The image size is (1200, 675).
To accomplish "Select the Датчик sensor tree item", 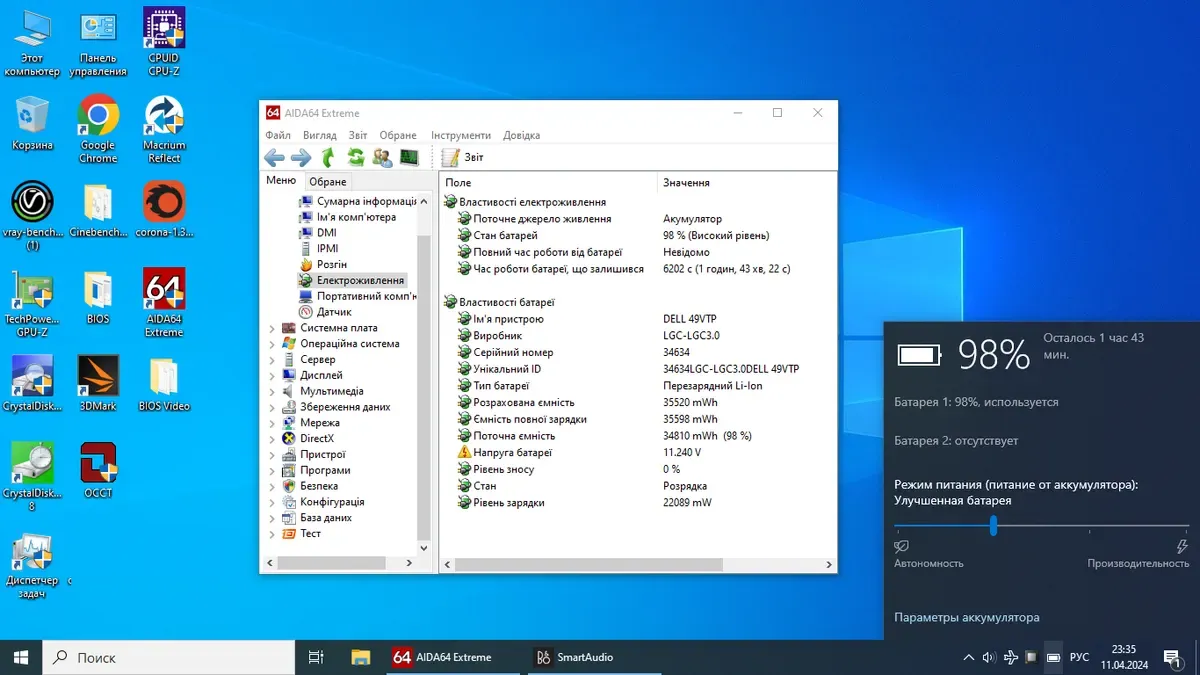I will pos(334,312).
